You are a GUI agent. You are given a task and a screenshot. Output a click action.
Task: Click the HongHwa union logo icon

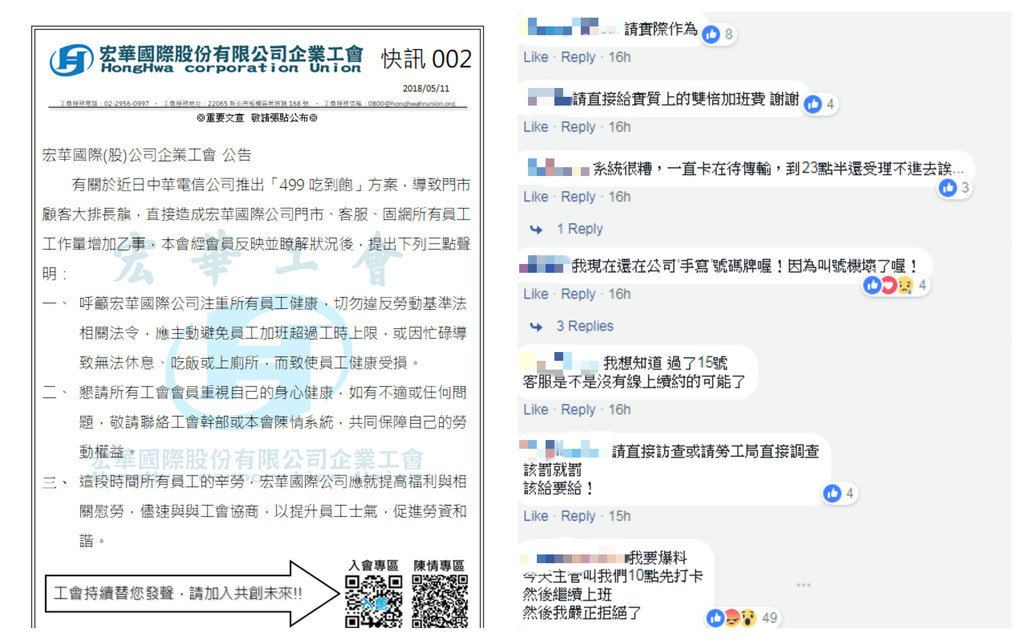pos(72,60)
